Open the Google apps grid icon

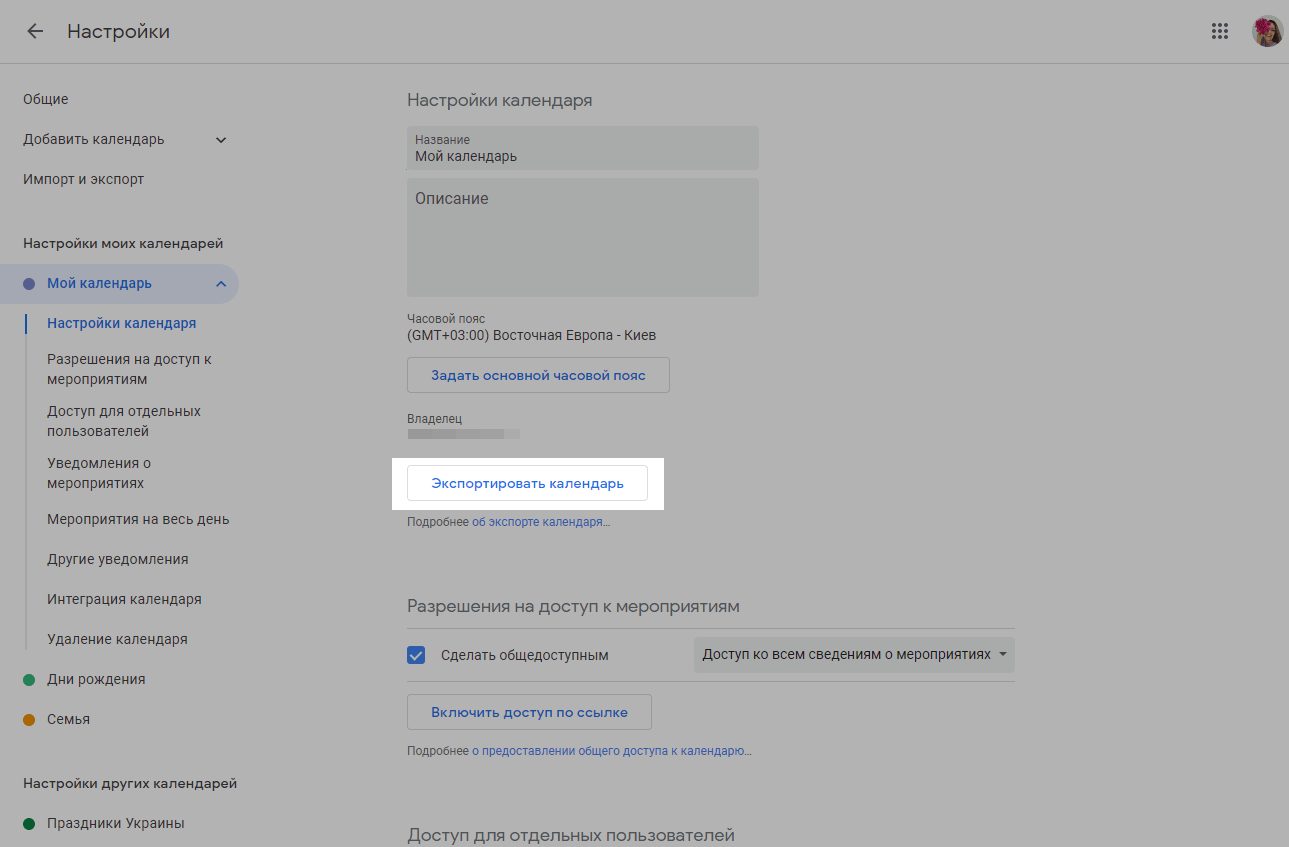(1219, 31)
